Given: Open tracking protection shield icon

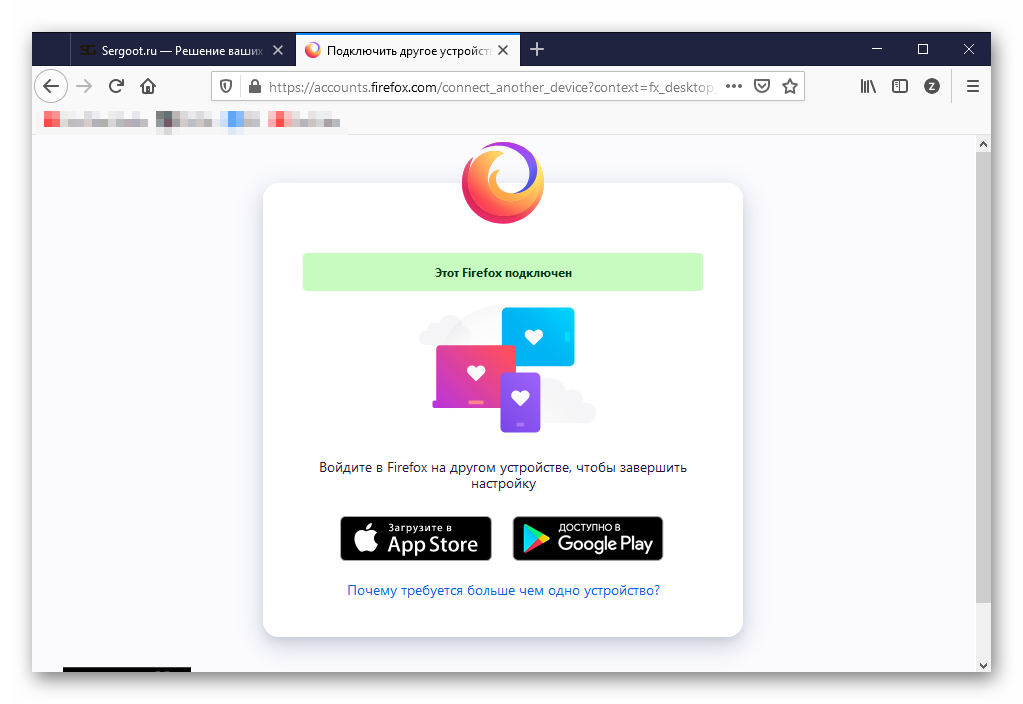Looking at the screenshot, I should tap(226, 87).
